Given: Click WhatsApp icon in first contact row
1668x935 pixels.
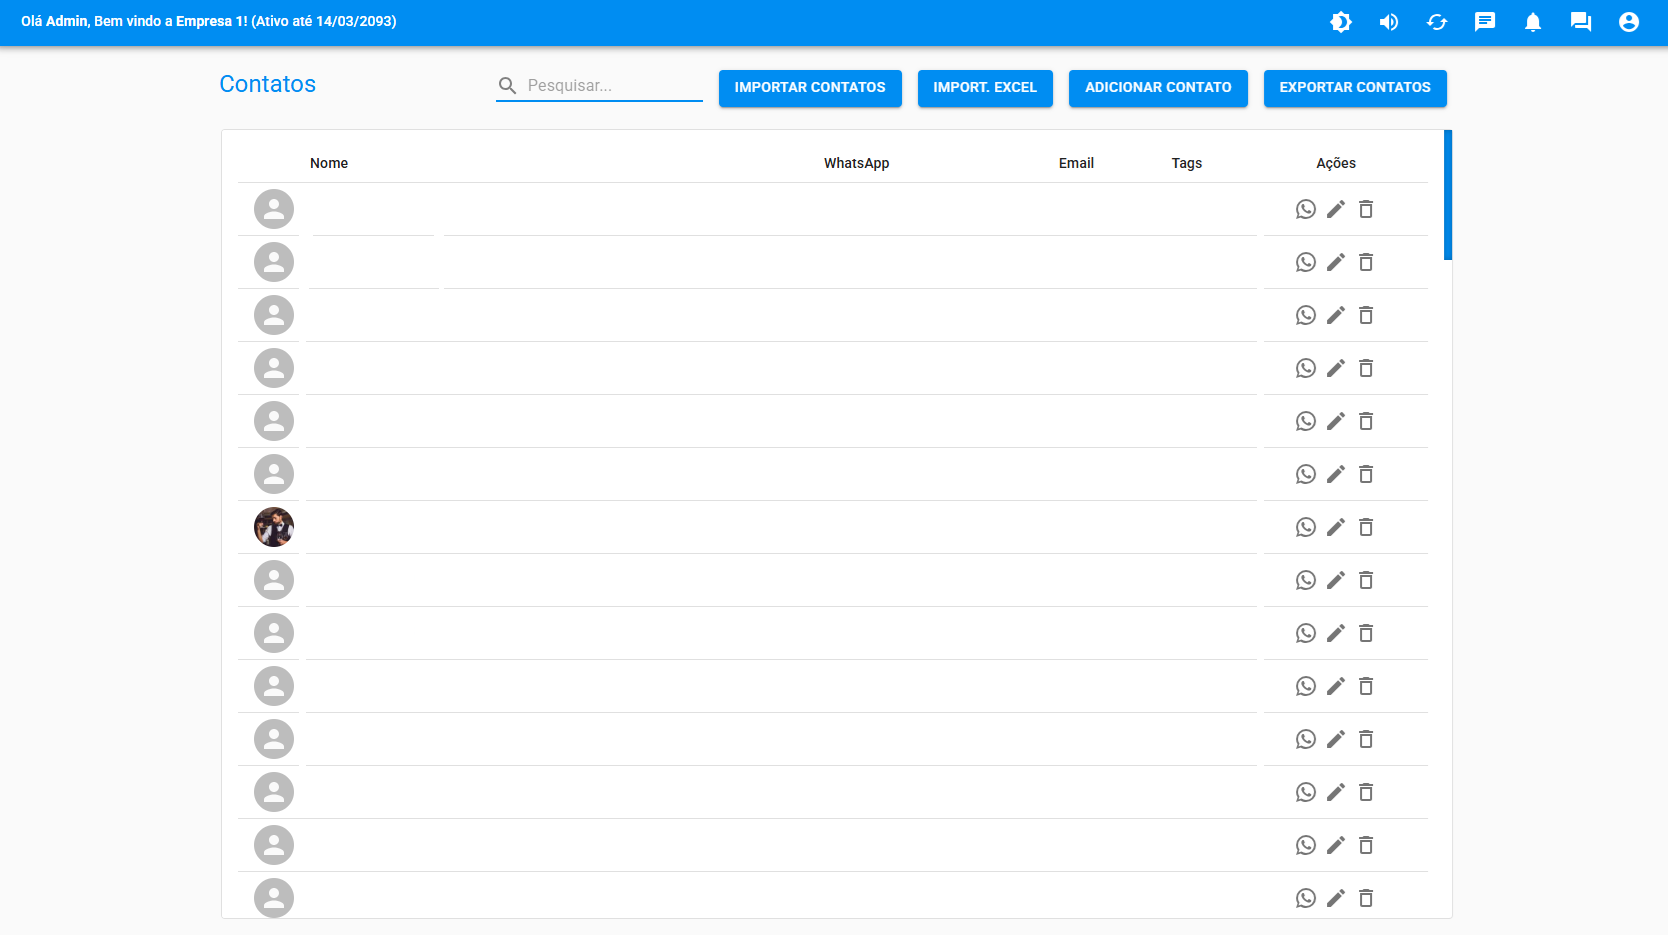Looking at the screenshot, I should pos(1306,209).
